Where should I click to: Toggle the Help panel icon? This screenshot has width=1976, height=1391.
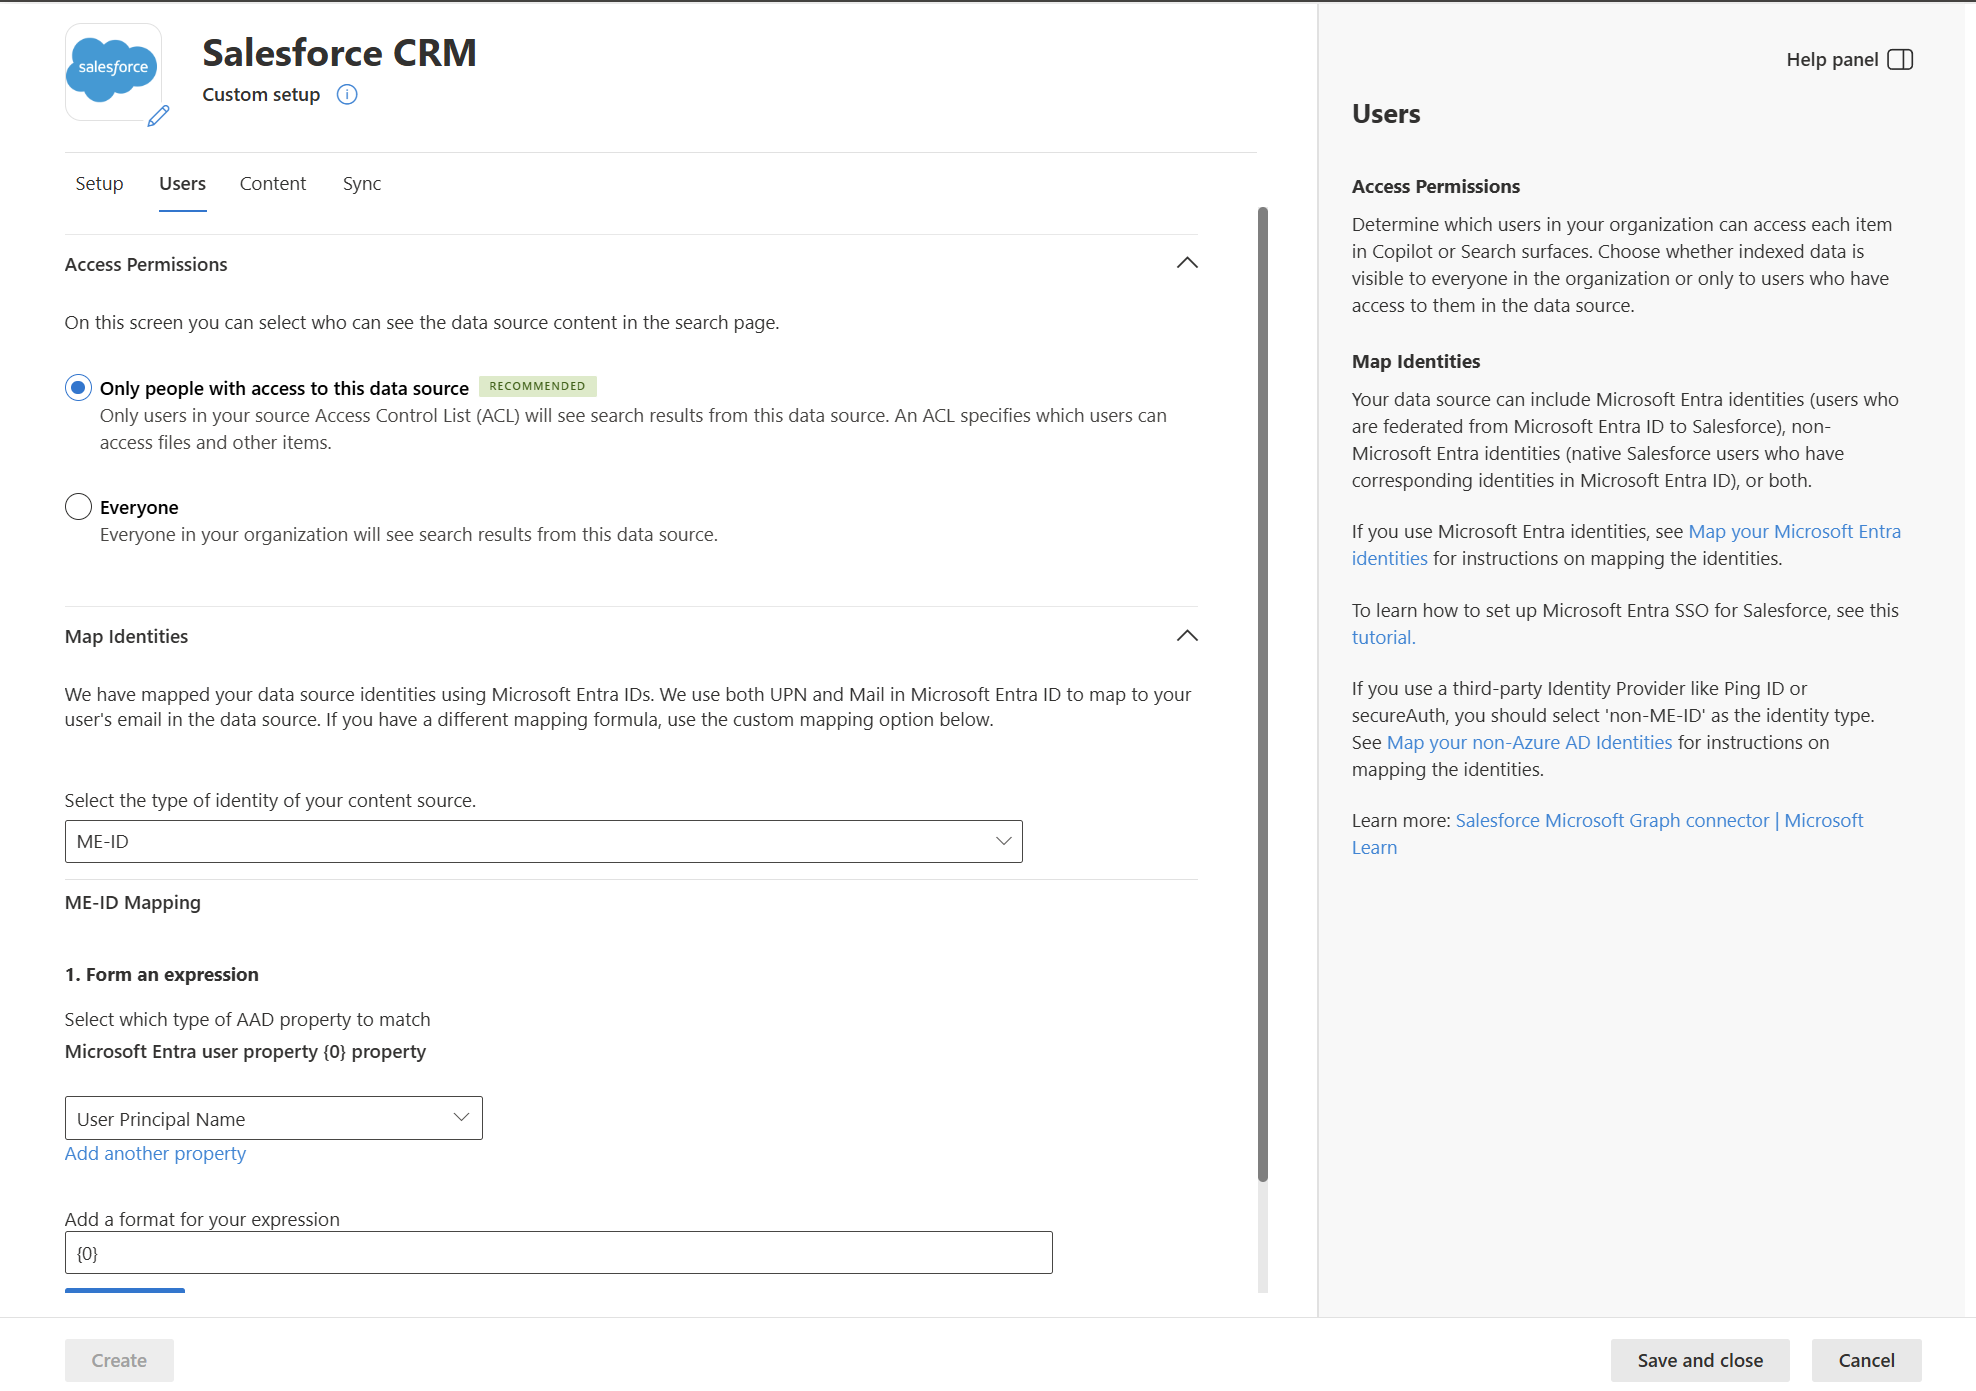[1900, 60]
